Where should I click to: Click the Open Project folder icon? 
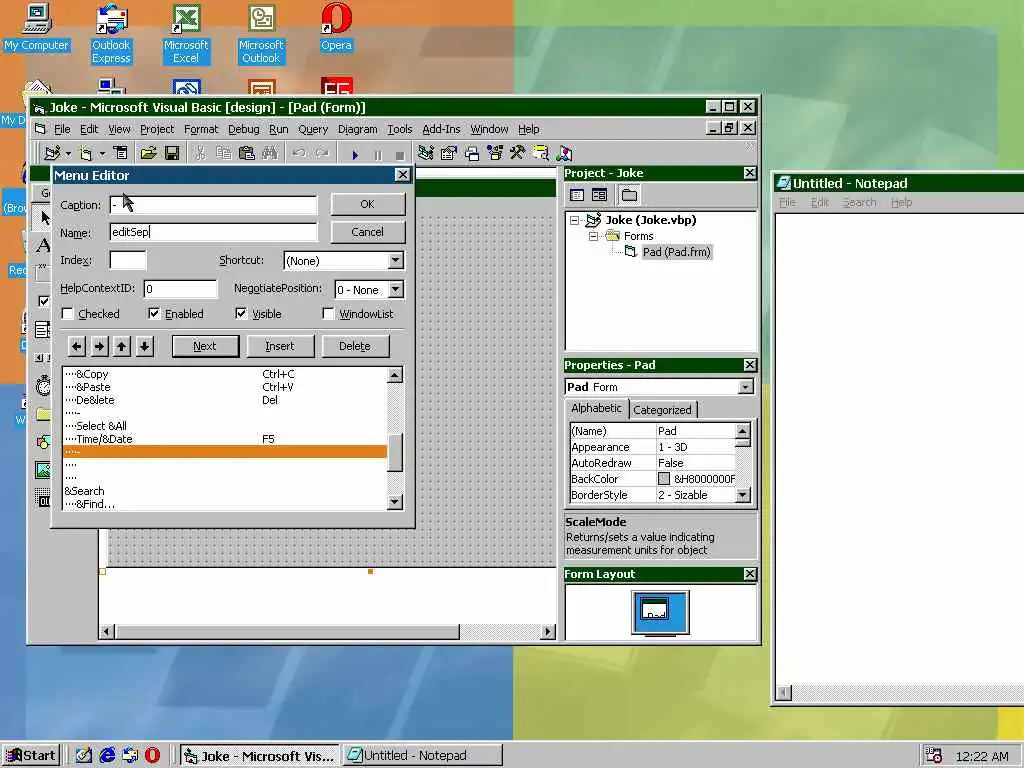pyautogui.click(x=148, y=153)
